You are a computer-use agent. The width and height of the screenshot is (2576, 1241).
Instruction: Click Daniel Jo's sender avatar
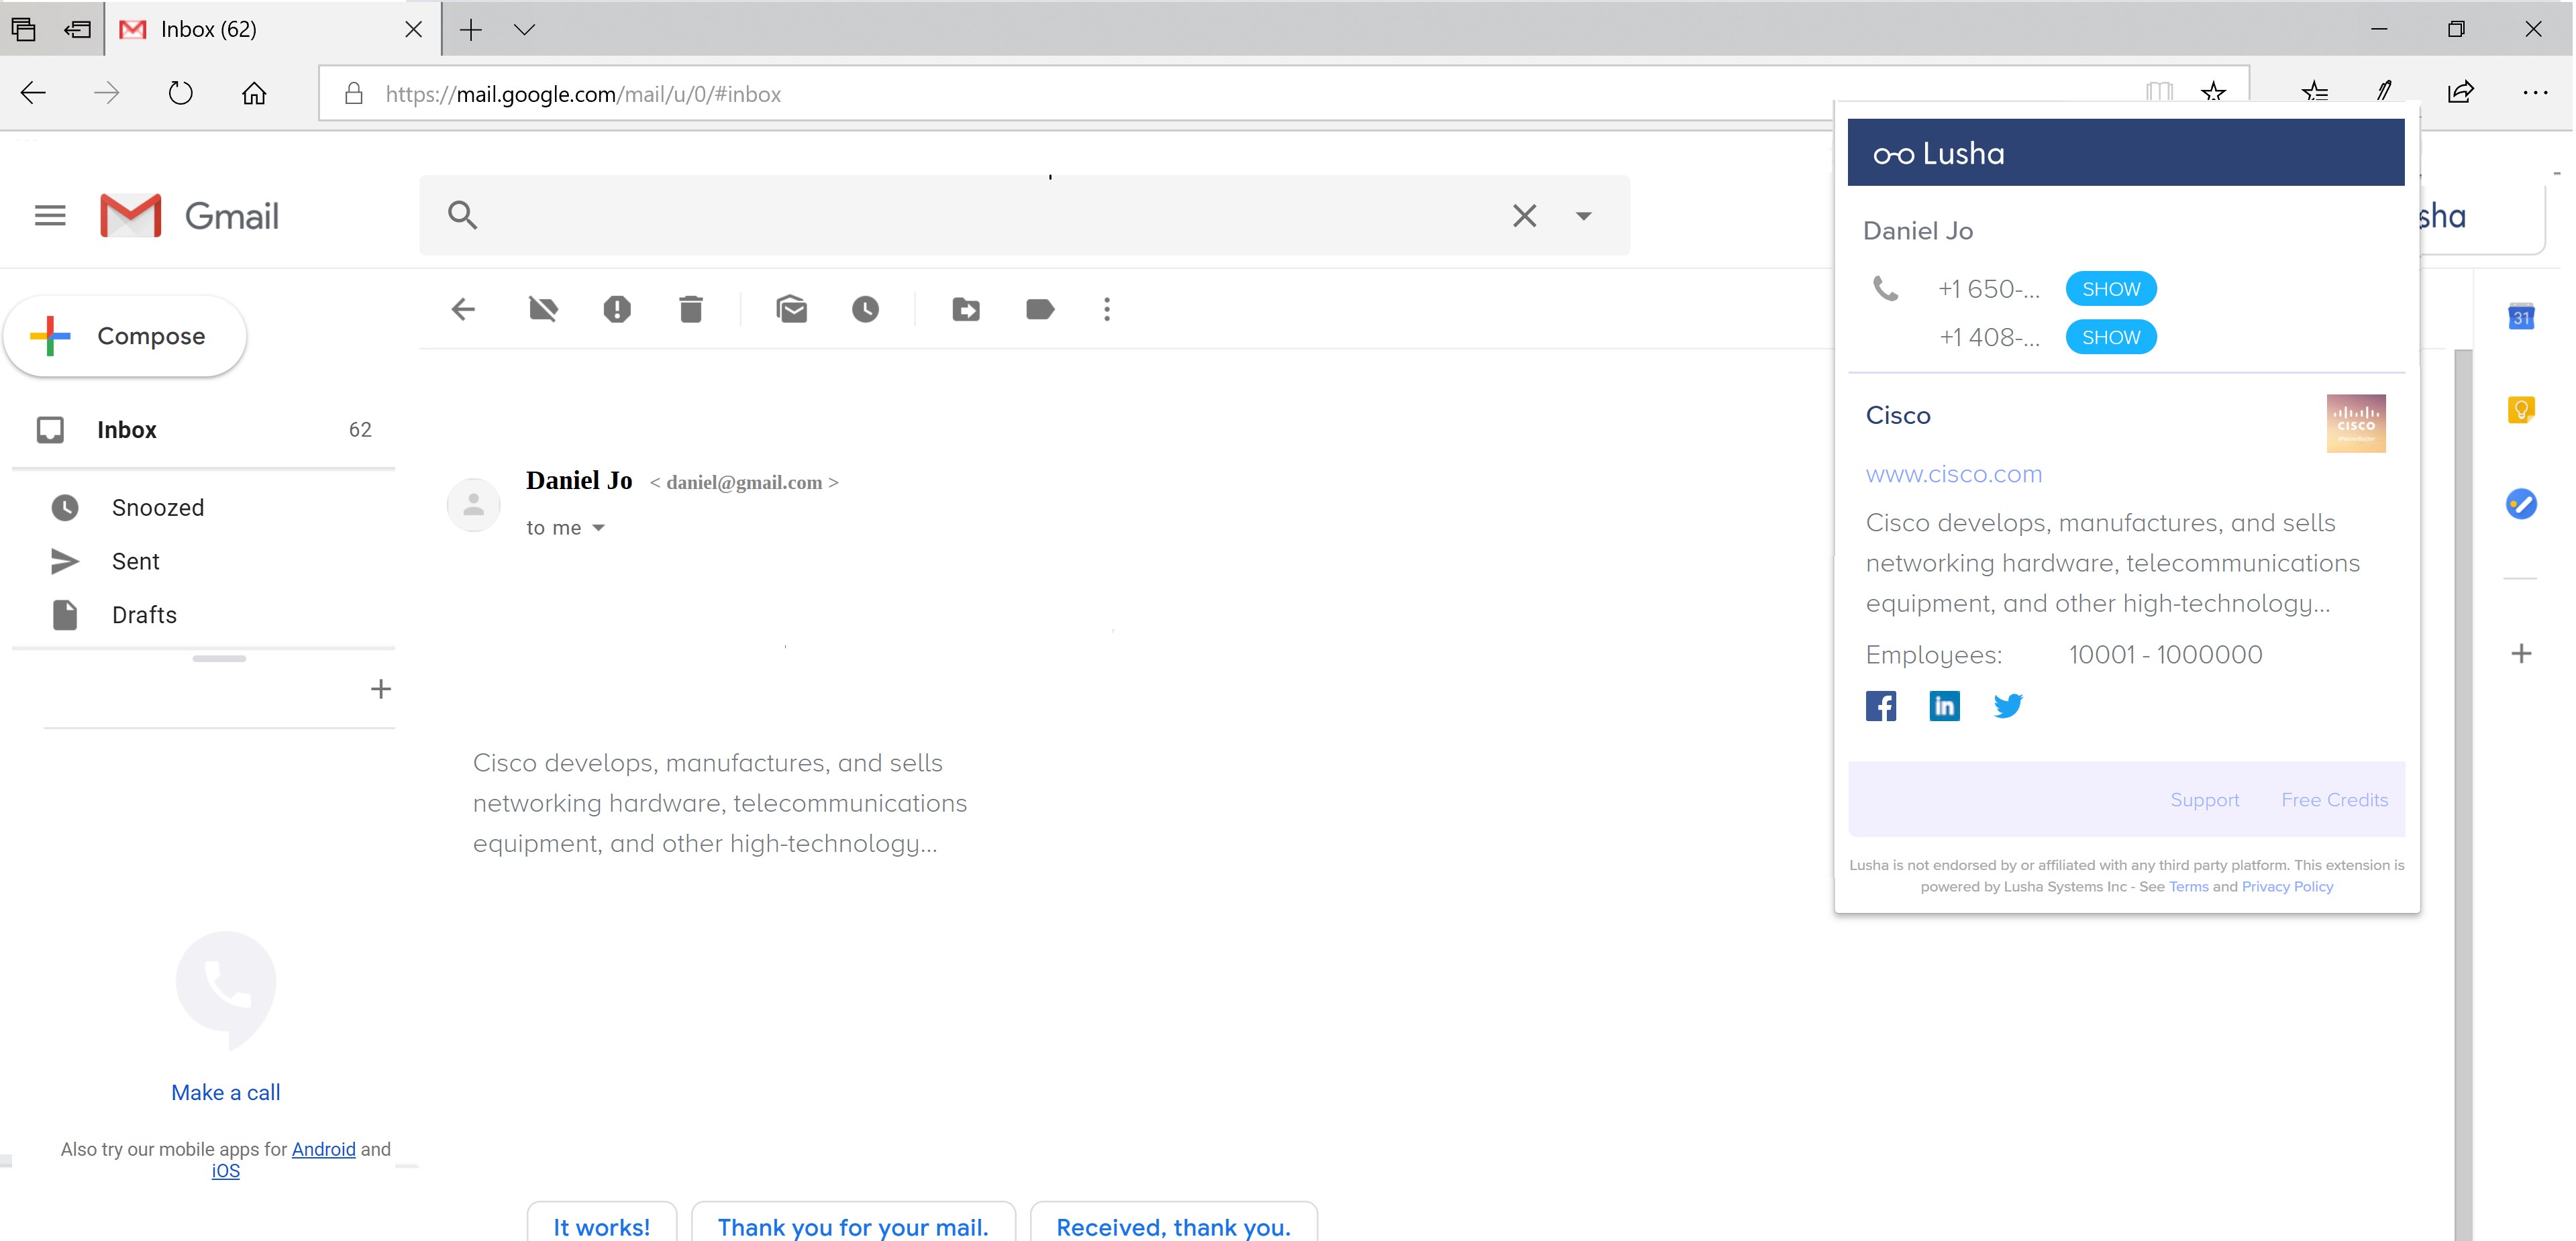(x=474, y=505)
